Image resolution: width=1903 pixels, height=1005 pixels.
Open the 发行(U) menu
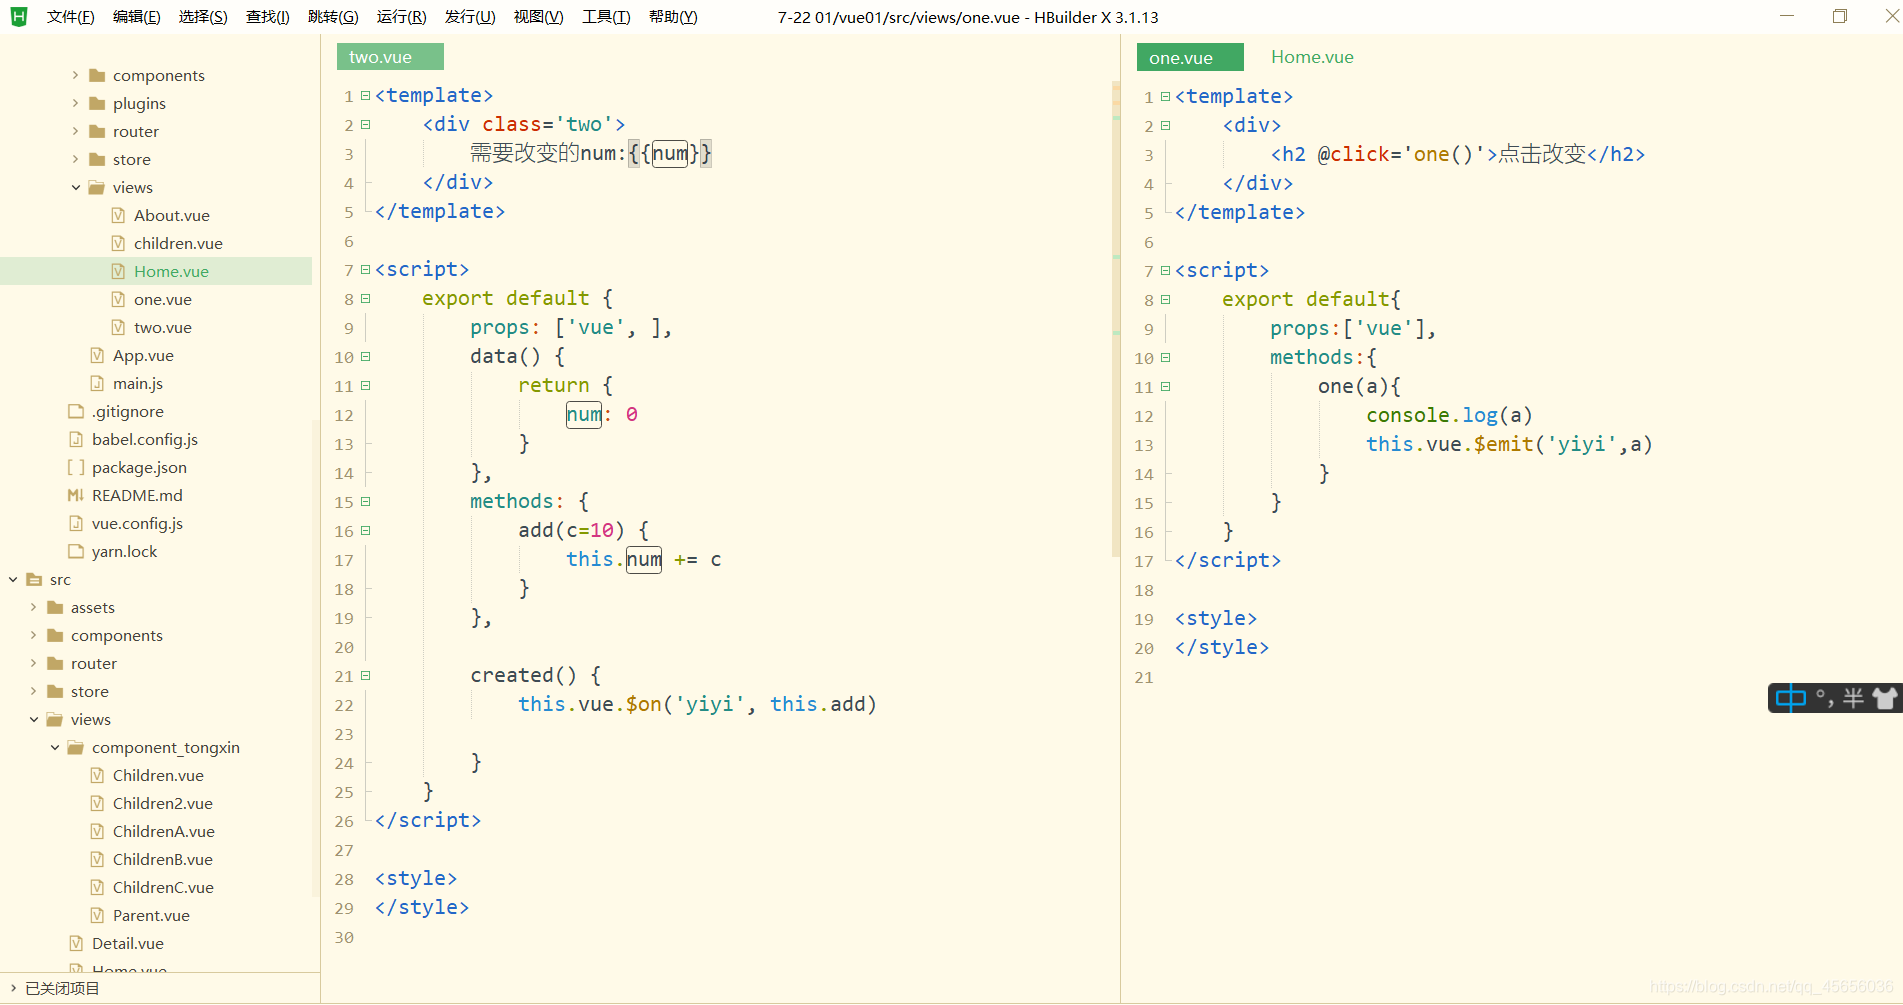(x=470, y=17)
